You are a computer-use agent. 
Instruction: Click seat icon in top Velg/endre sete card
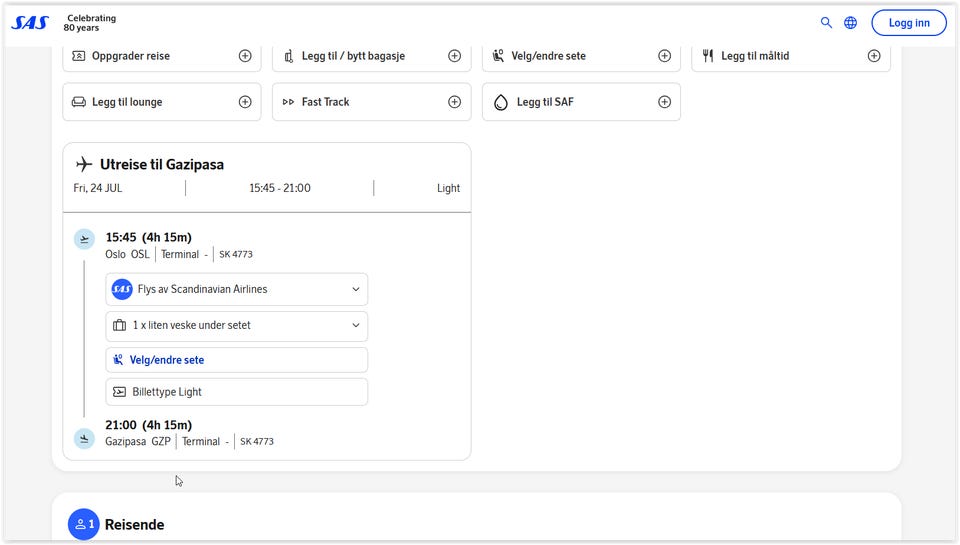[498, 56]
